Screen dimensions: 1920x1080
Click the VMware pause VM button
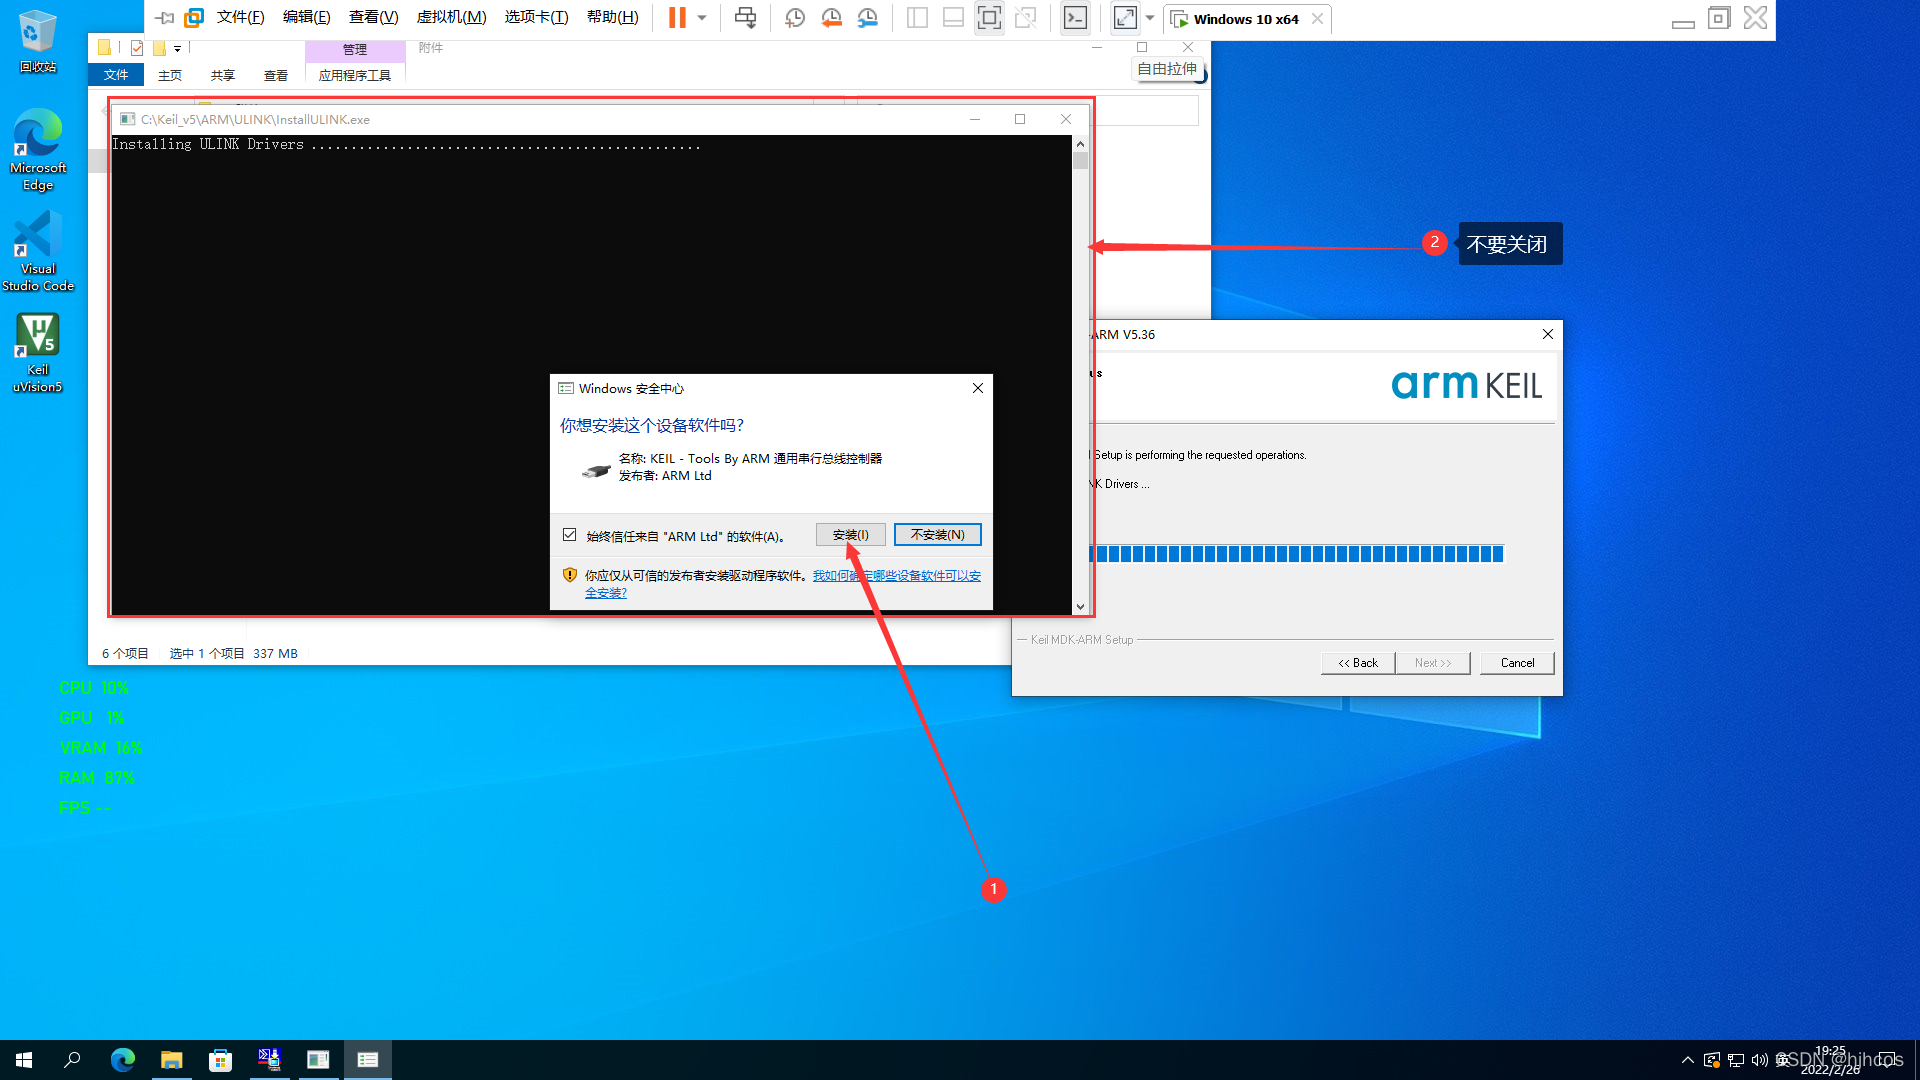677,18
